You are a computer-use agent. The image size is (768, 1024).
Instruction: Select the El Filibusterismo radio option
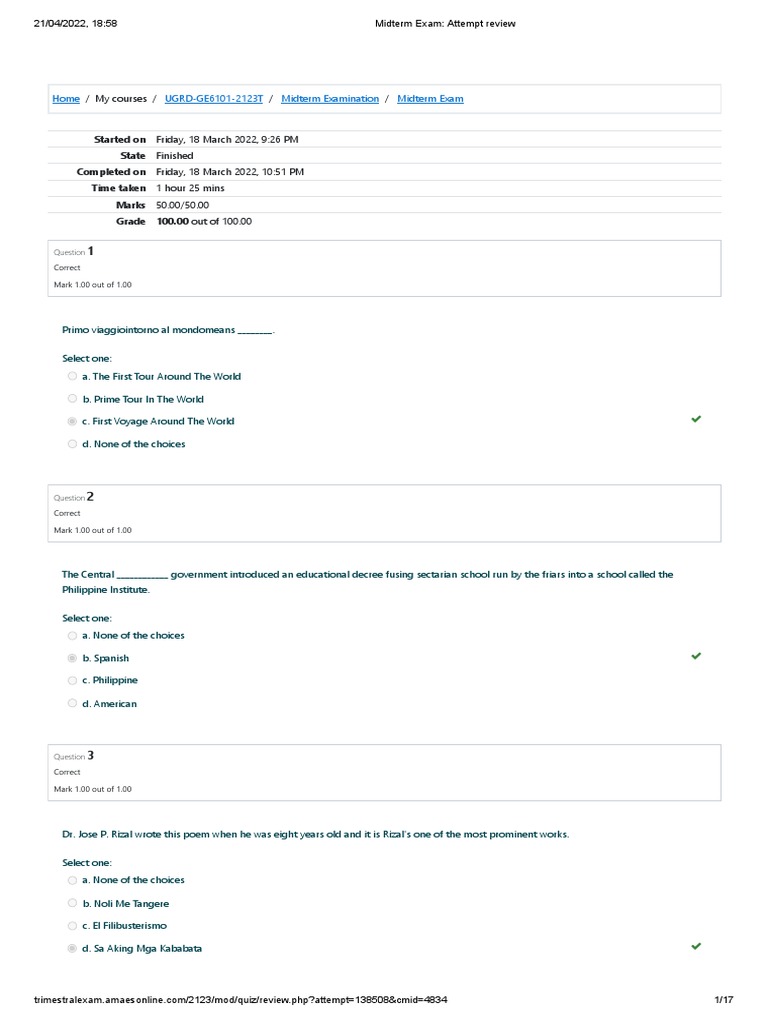(72, 926)
